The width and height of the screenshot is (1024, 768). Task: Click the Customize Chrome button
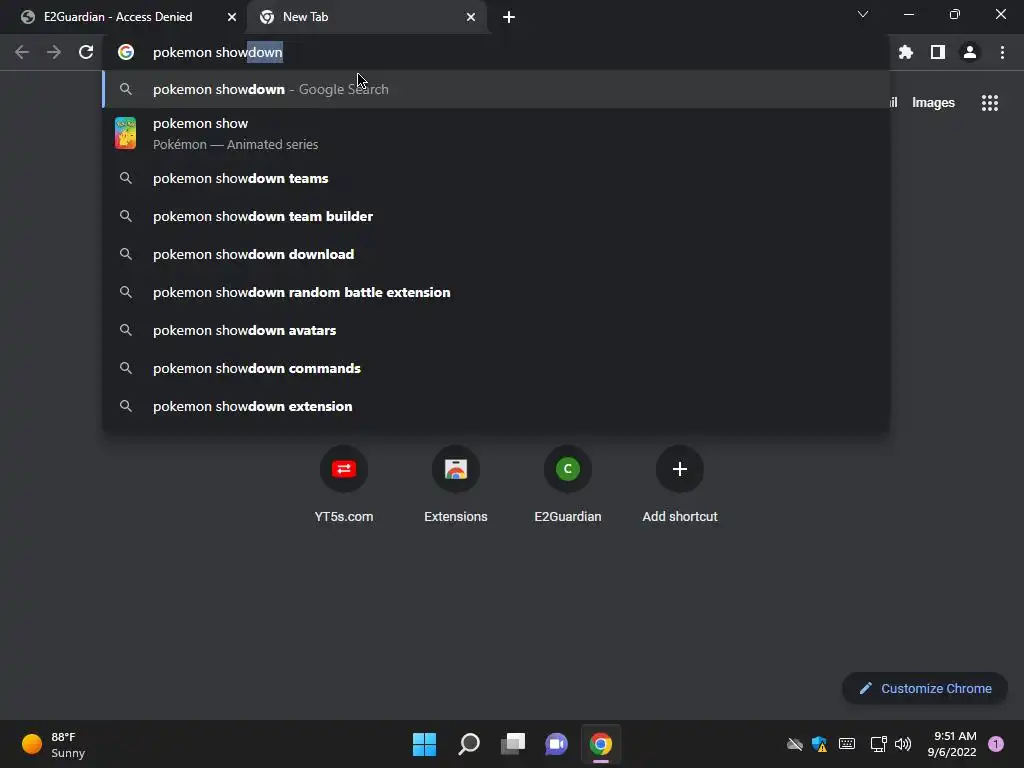(x=925, y=688)
